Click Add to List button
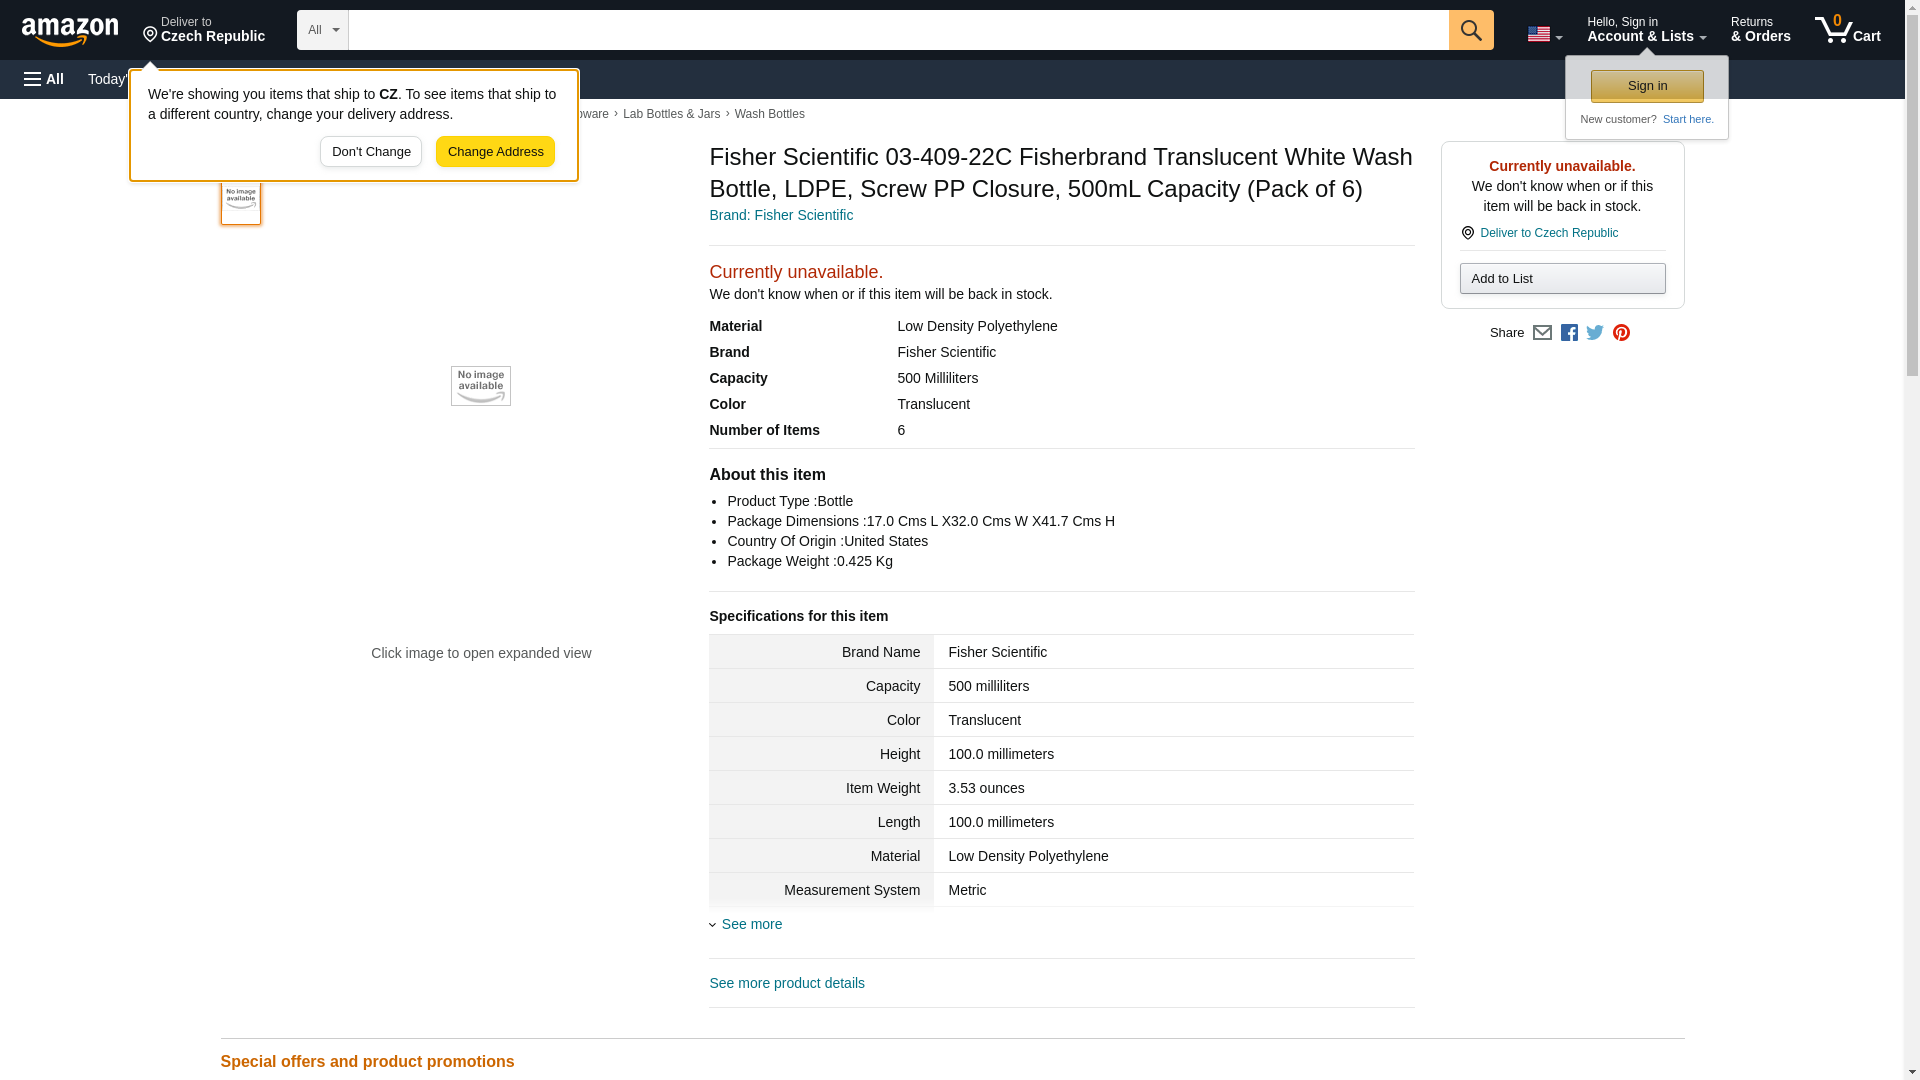The height and width of the screenshot is (1080, 1920). (1562, 279)
